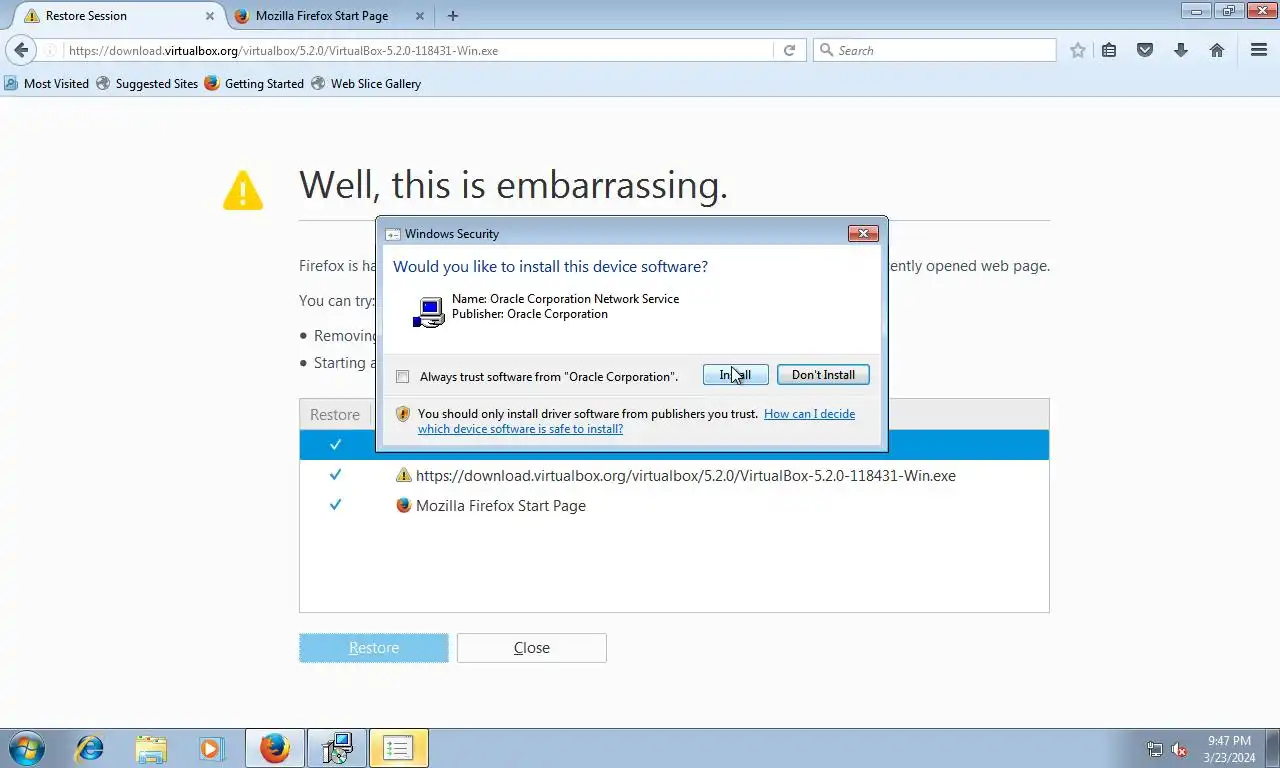Open Windows Media Player taskbar icon
This screenshot has width=1280, height=768.
tap(211, 748)
